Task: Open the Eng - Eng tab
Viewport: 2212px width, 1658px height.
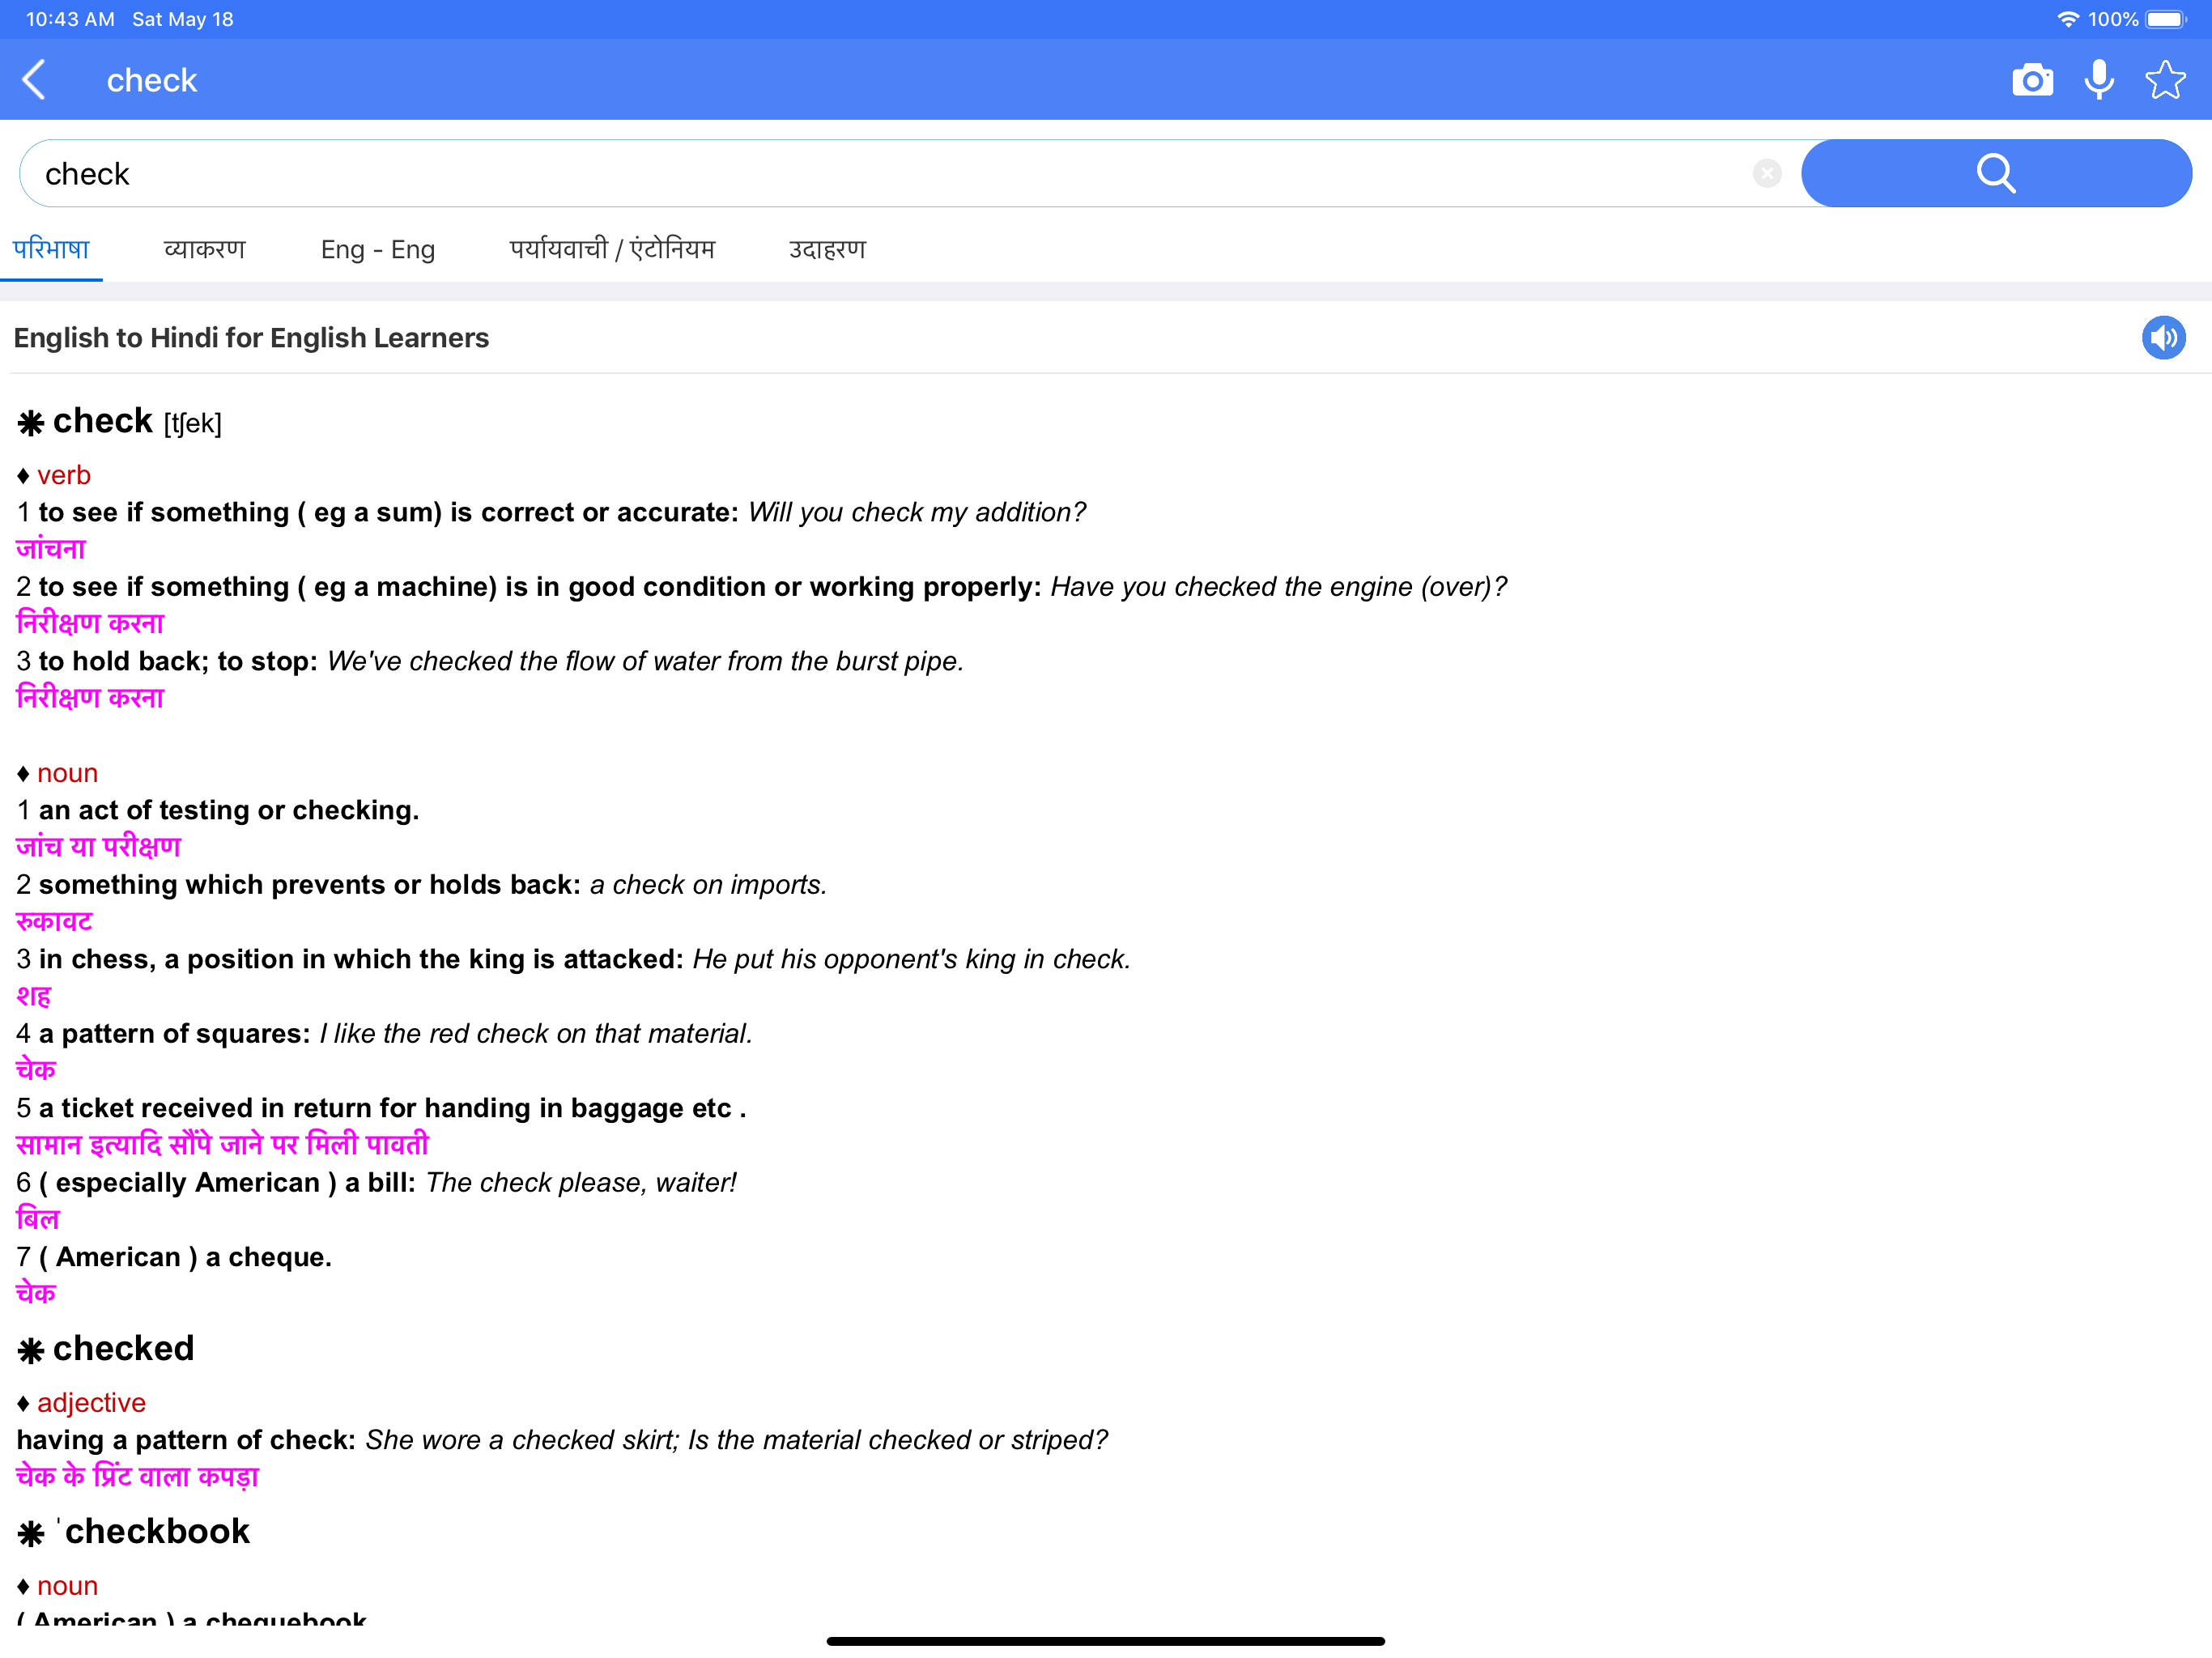Action: tap(377, 249)
